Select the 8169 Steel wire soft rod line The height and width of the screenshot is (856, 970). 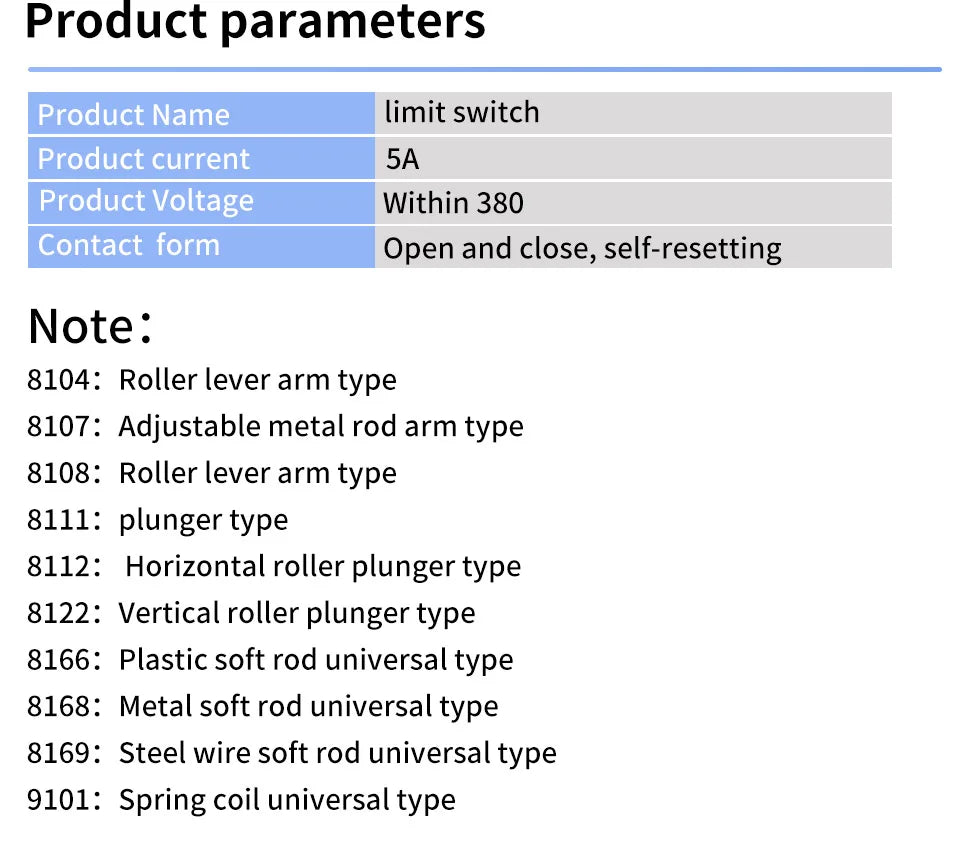(x=291, y=753)
